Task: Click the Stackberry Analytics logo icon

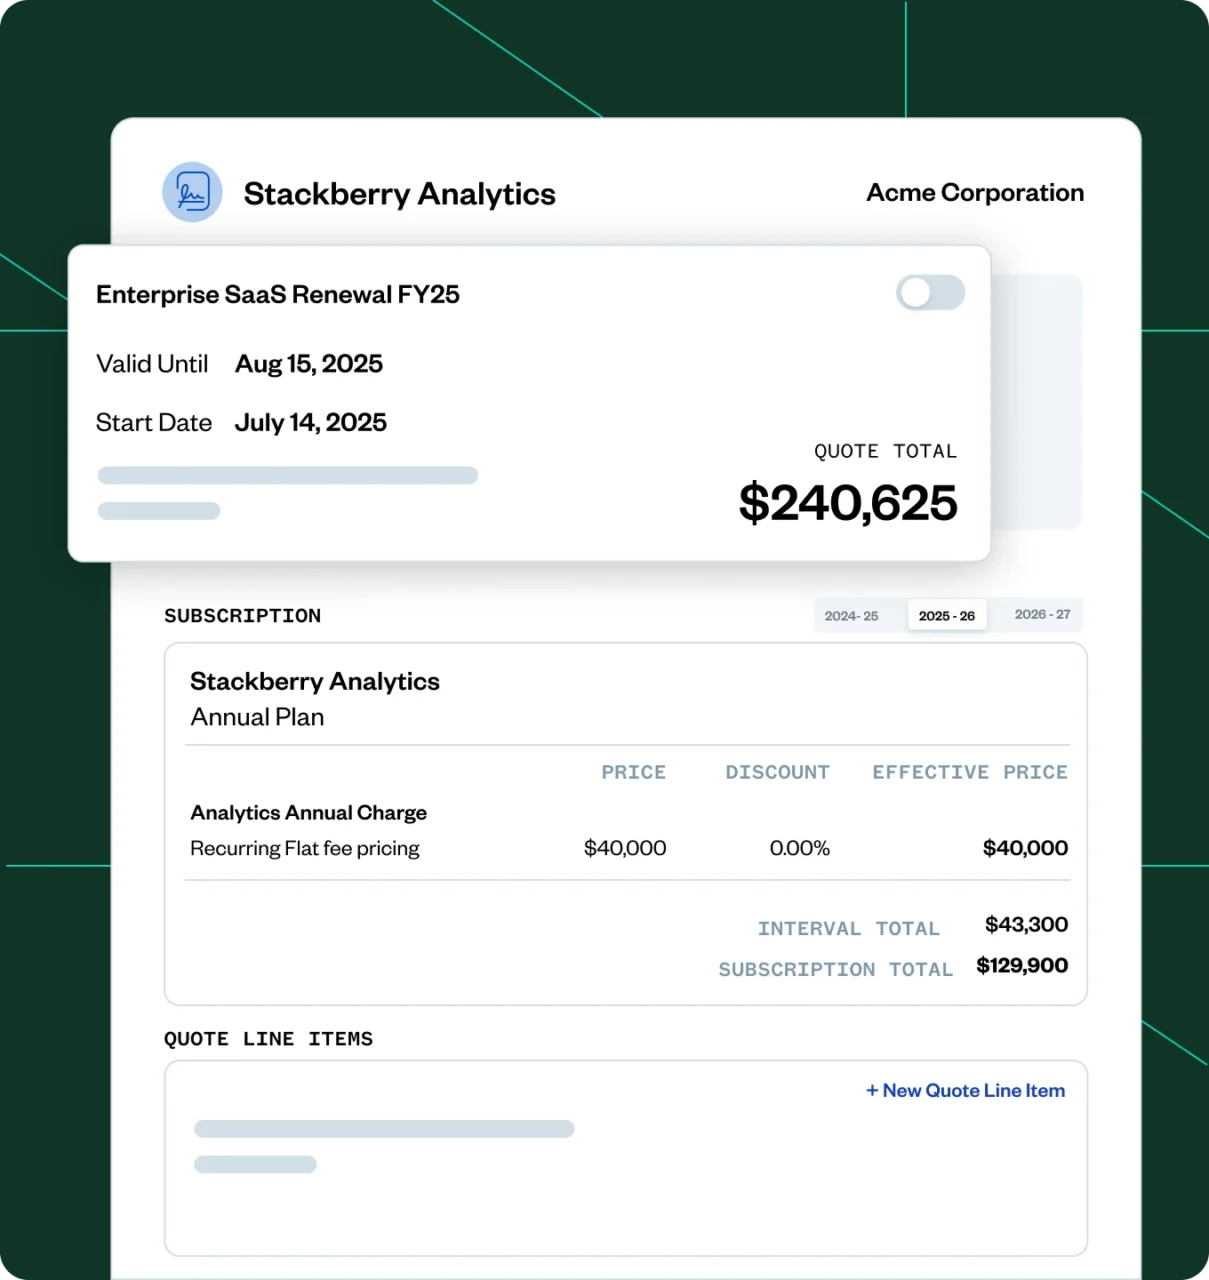Action: 191,192
